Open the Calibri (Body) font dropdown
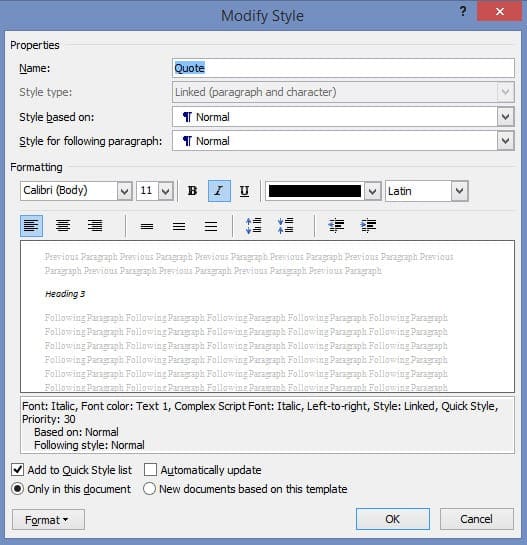The height and width of the screenshot is (545, 527). tap(124, 191)
